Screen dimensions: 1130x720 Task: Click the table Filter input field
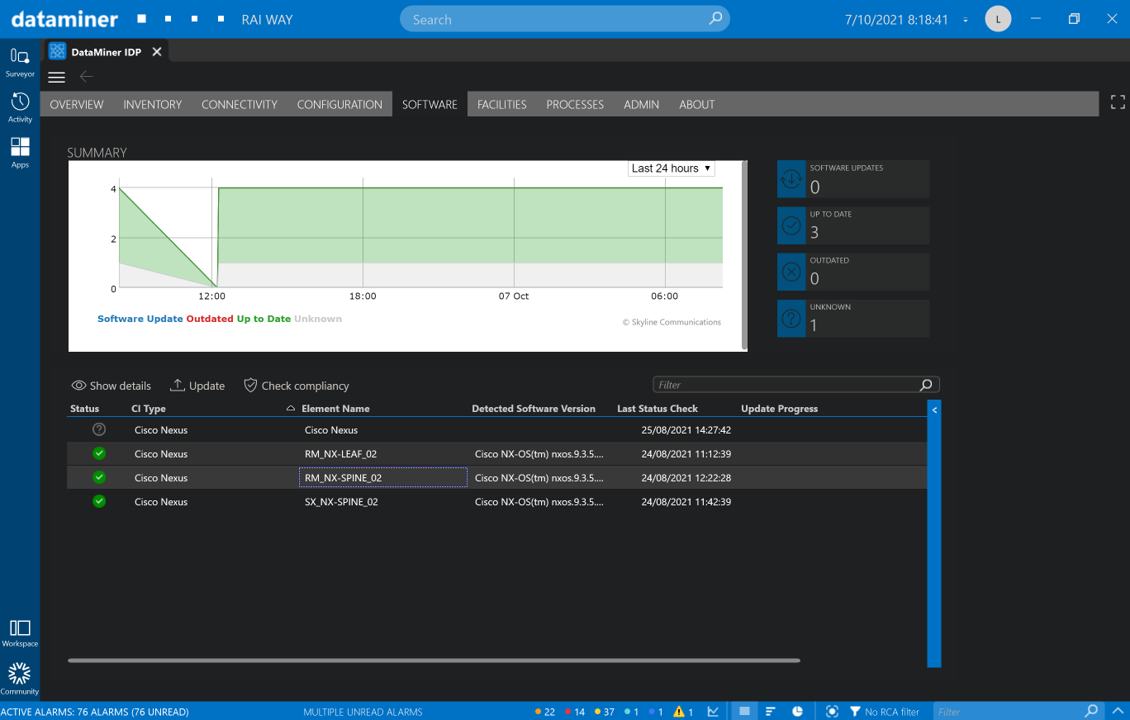point(796,385)
